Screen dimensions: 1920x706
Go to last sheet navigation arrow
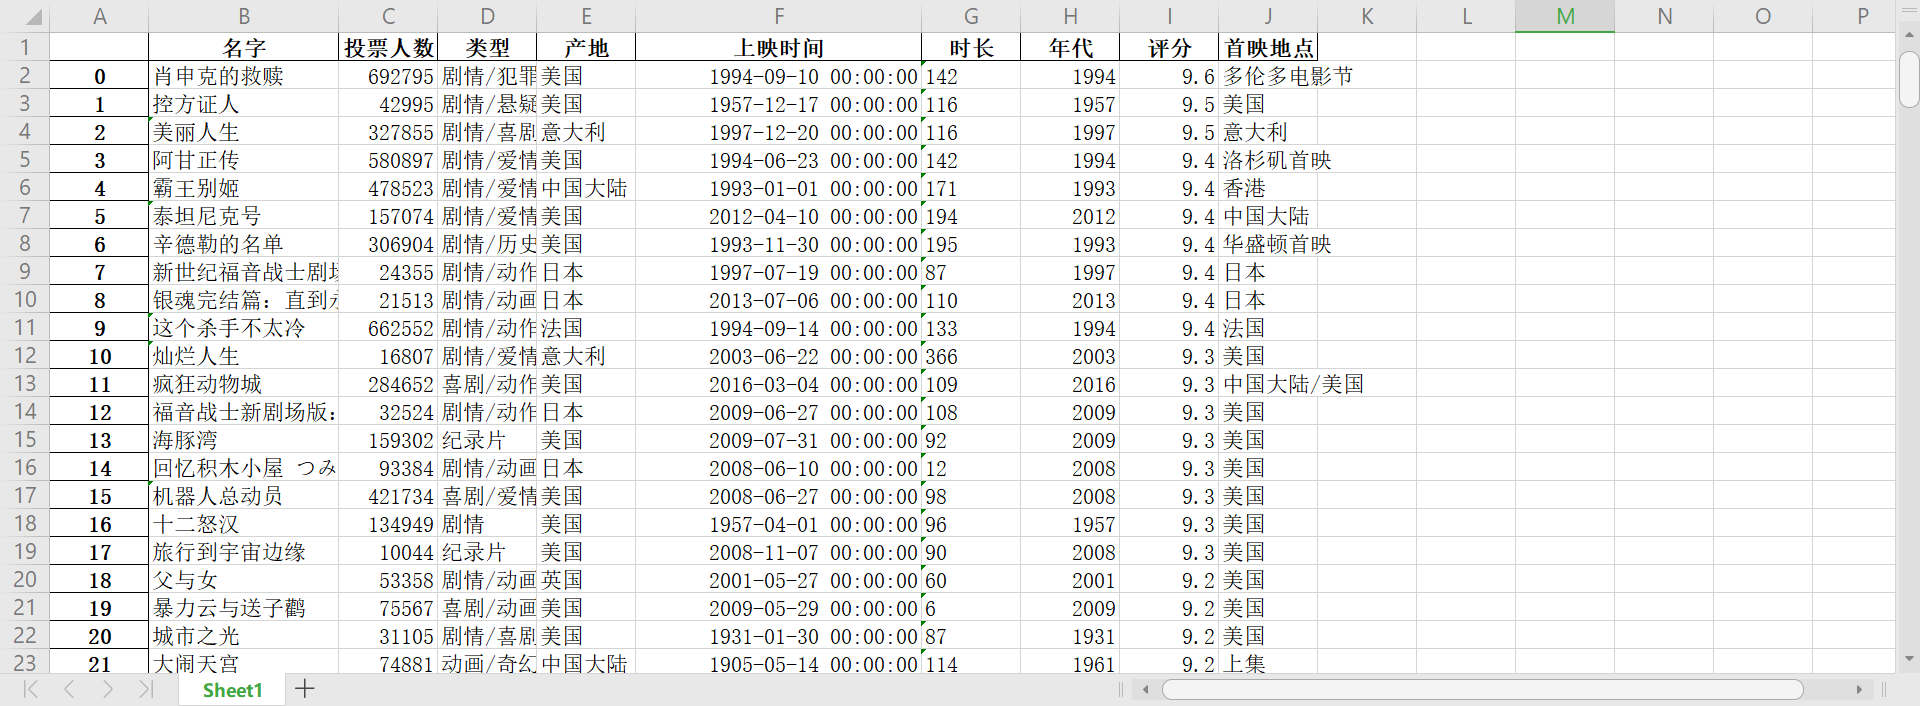[x=146, y=689]
